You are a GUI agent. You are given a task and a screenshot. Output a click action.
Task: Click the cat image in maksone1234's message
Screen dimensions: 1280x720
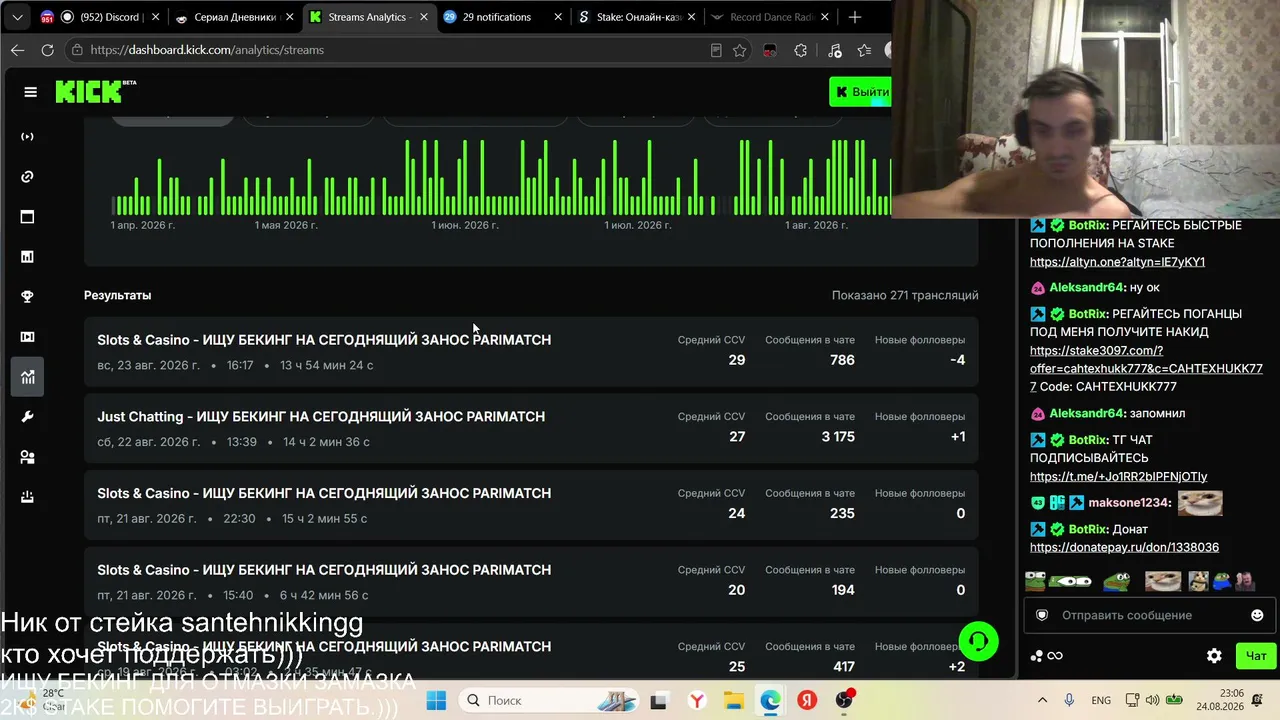tap(1200, 502)
